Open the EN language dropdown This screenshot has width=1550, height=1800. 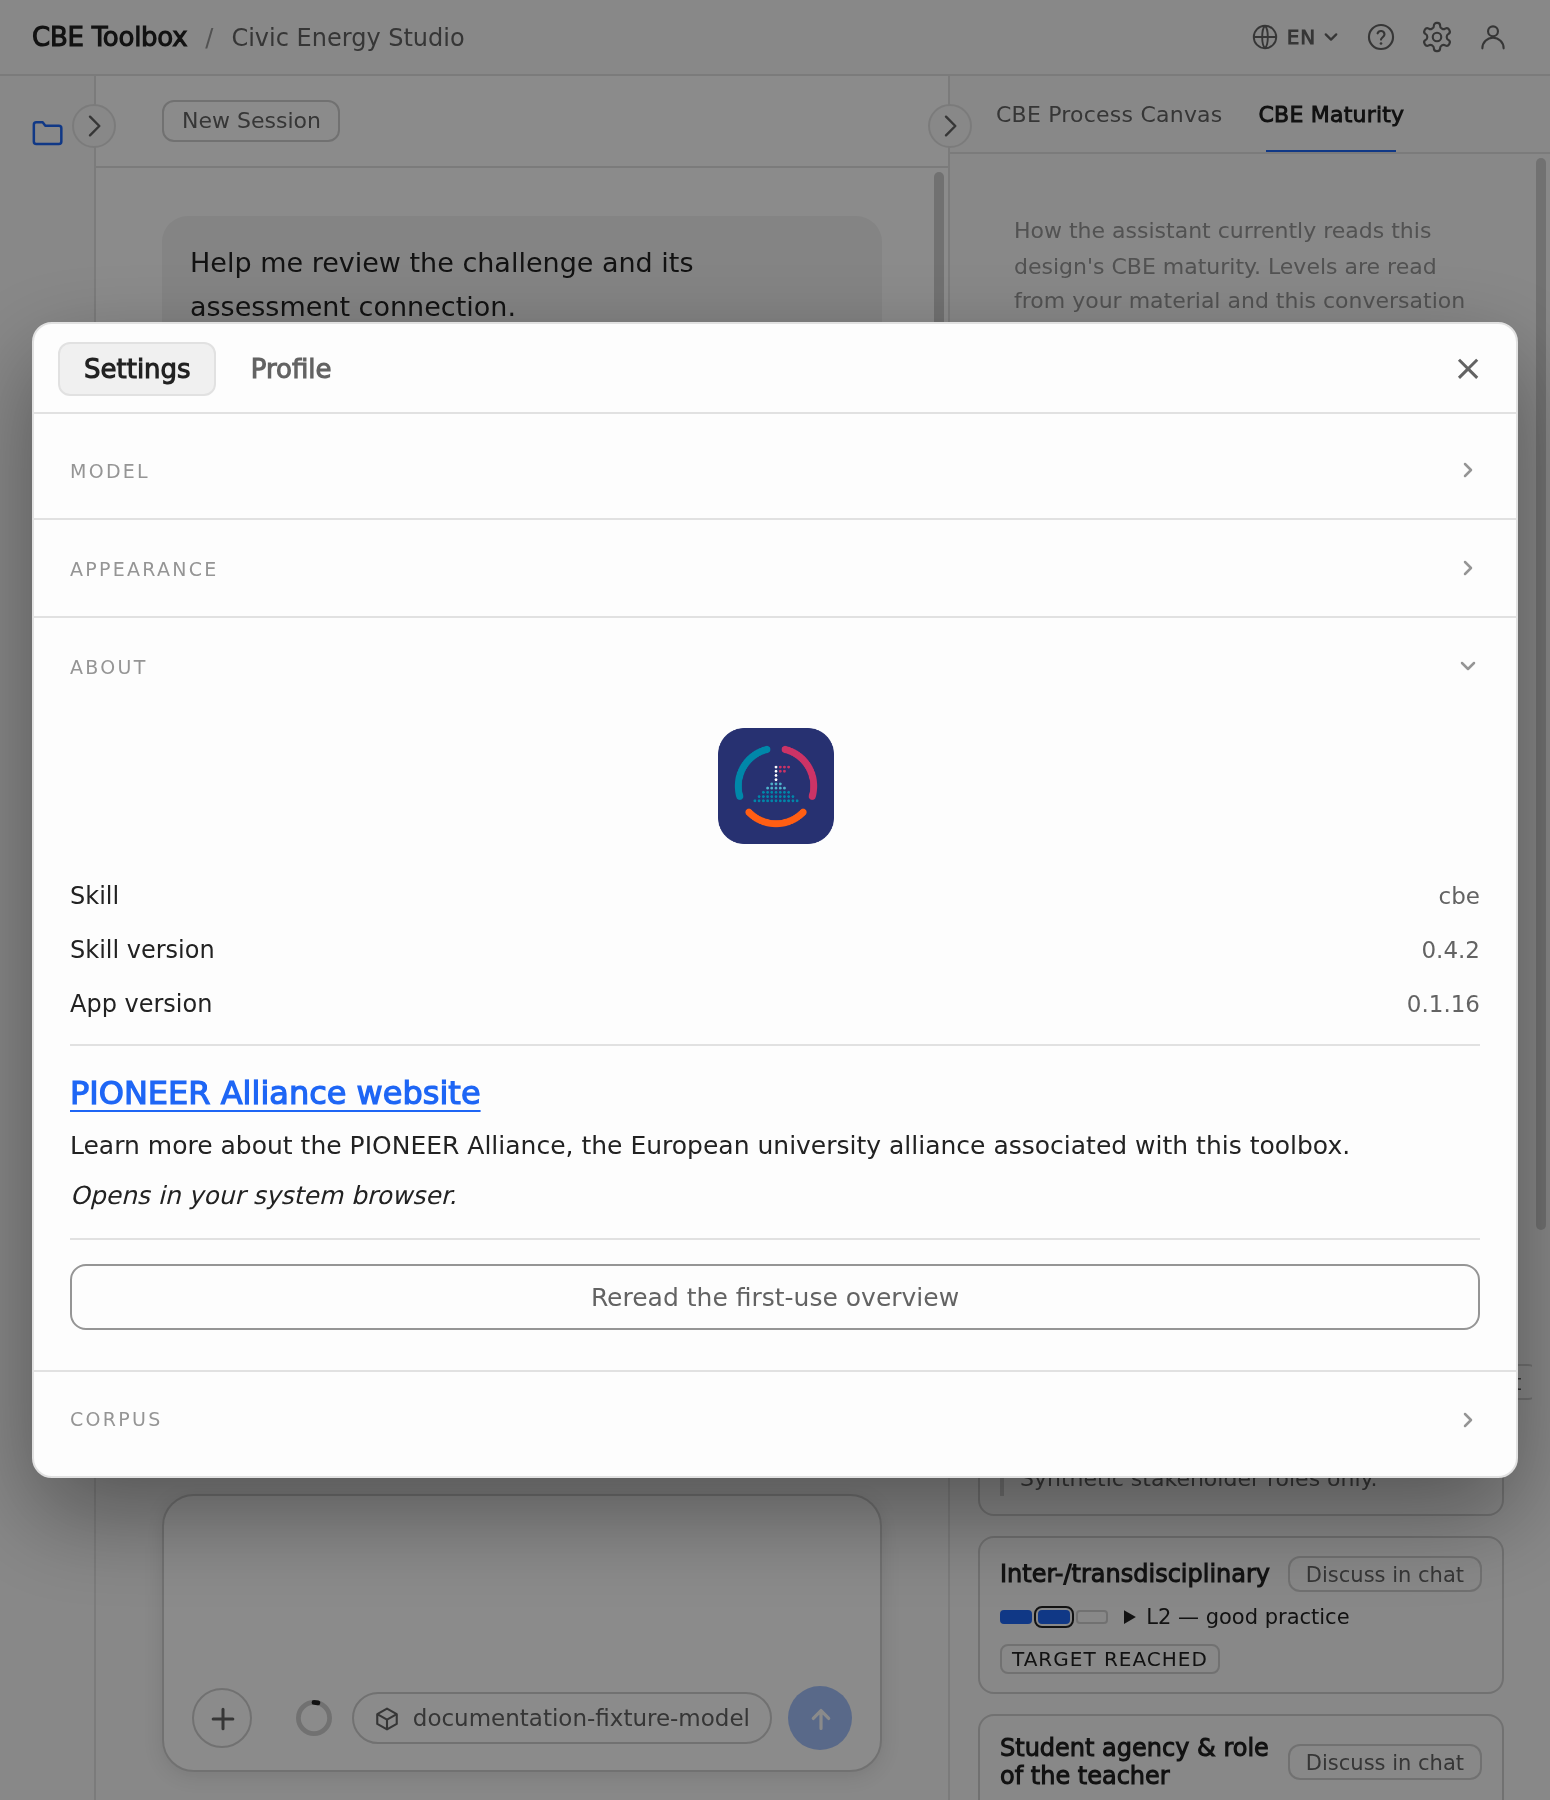click(x=1296, y=37)
